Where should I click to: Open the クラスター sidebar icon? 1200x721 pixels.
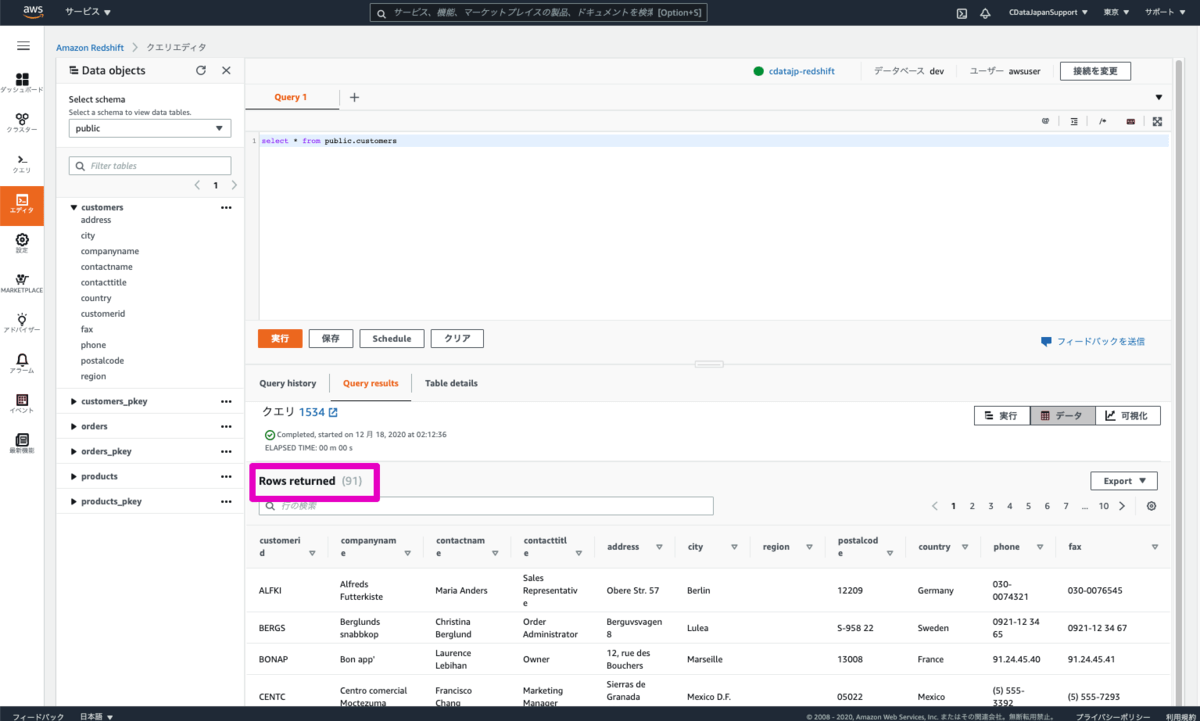(x=22, y=123)
